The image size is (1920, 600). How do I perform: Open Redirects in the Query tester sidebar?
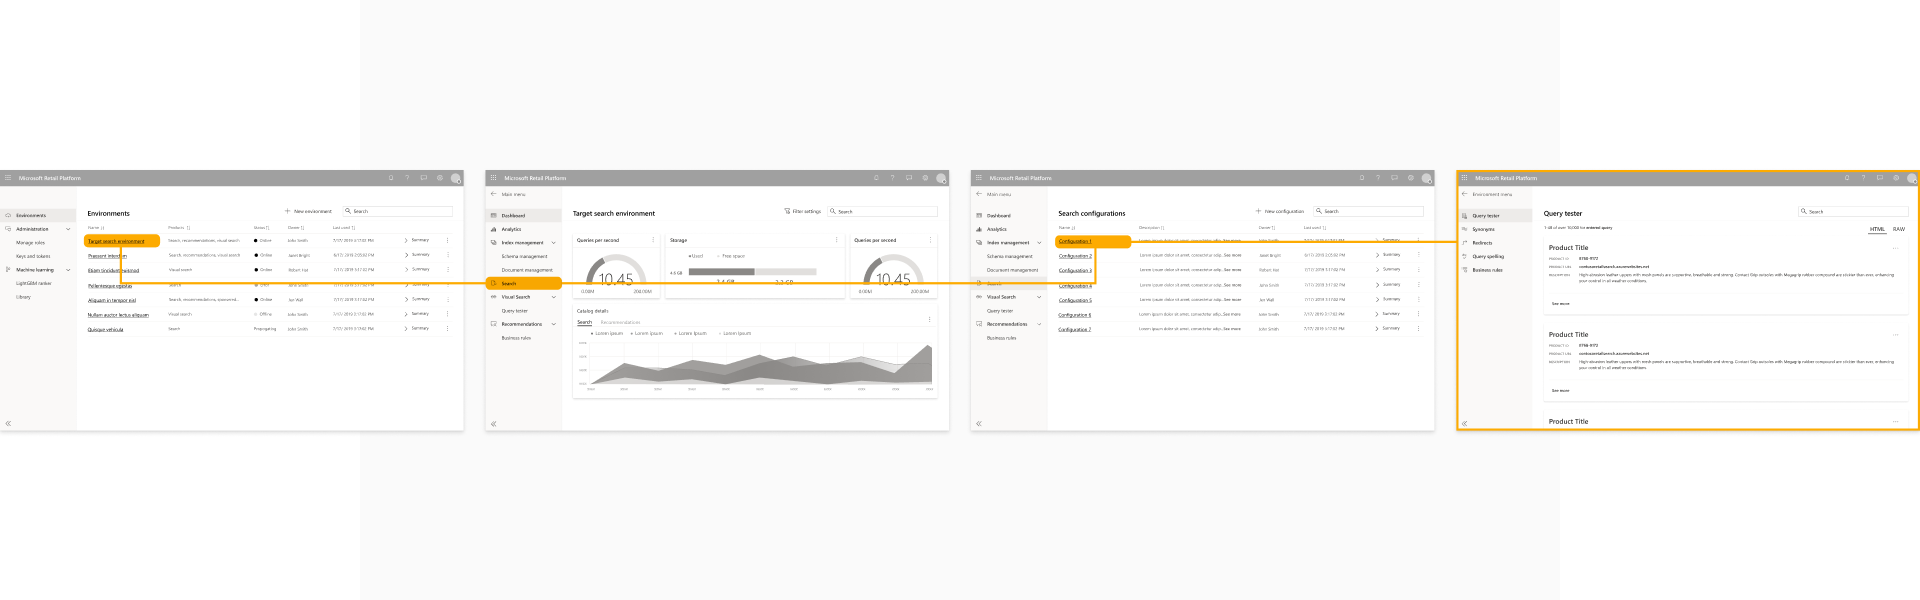pyautogui.click(x=1482, y=243)
